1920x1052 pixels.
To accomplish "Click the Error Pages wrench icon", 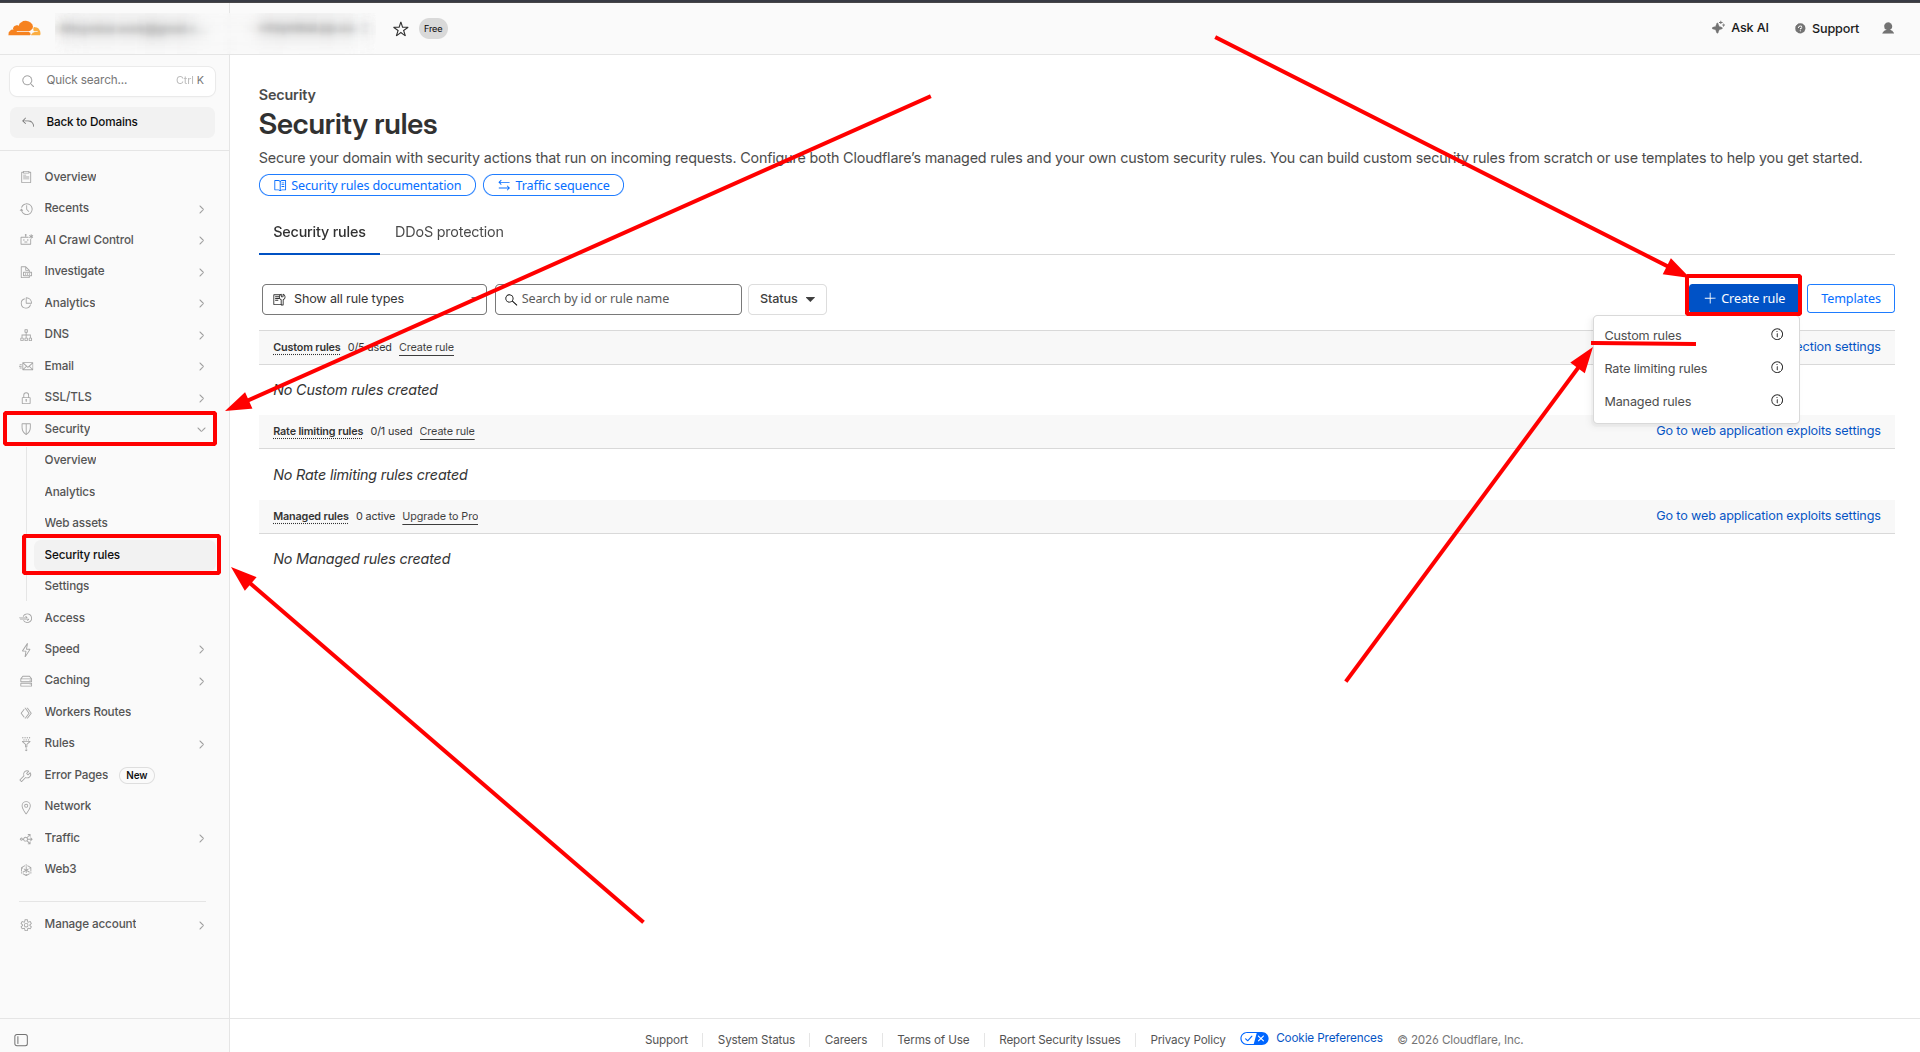I will 27,775.
